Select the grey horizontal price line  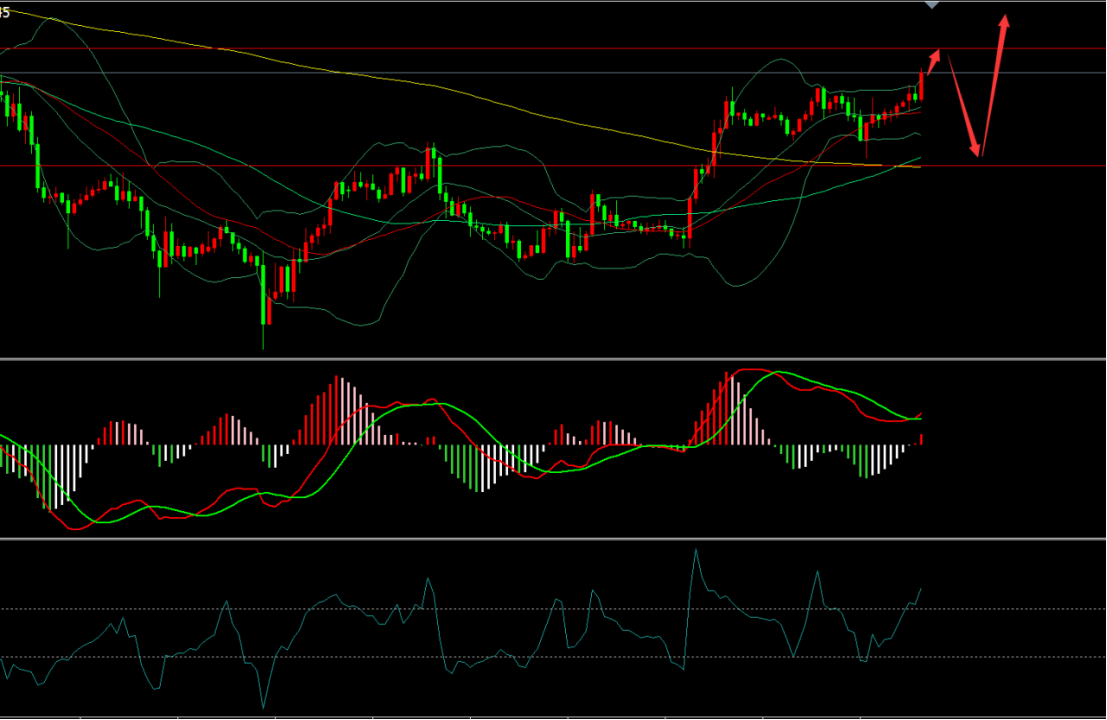553,73
